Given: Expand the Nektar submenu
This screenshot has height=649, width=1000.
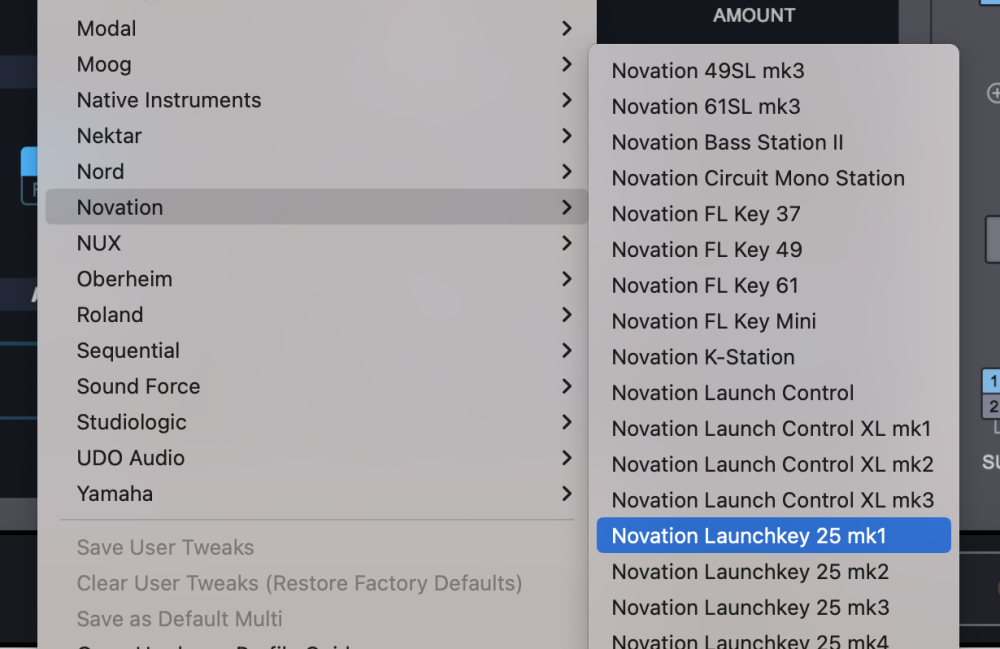Looking at the screenshot, I should (109, 136).
